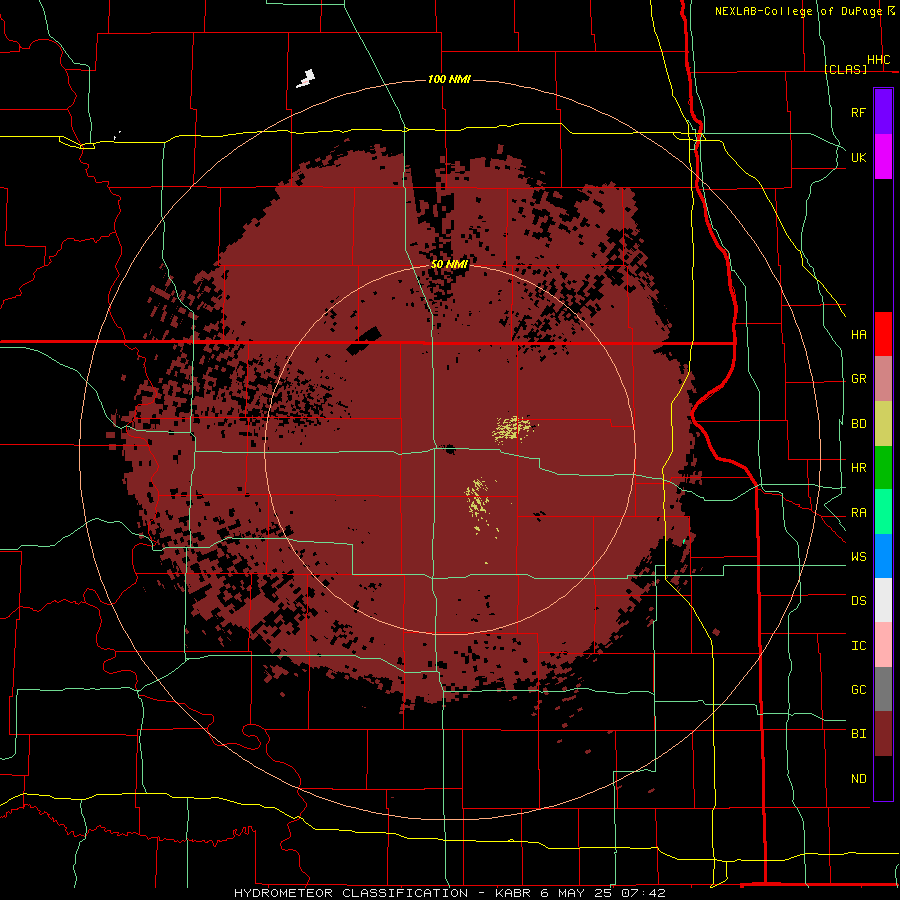The width and height of the screenshot is (900, 900).
Task: Click the NEXLAB-College of DuPage credit text
Action: (798, 11)
